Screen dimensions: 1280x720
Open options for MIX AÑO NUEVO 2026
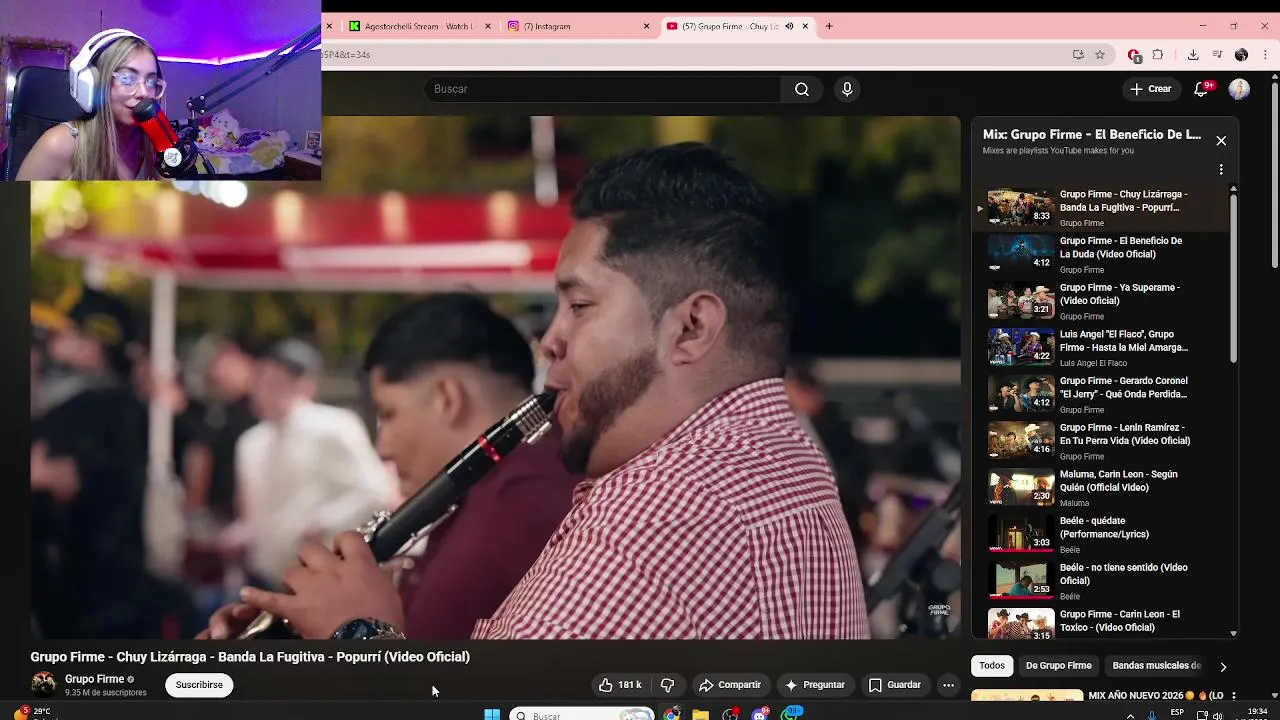pos(1233,696)
